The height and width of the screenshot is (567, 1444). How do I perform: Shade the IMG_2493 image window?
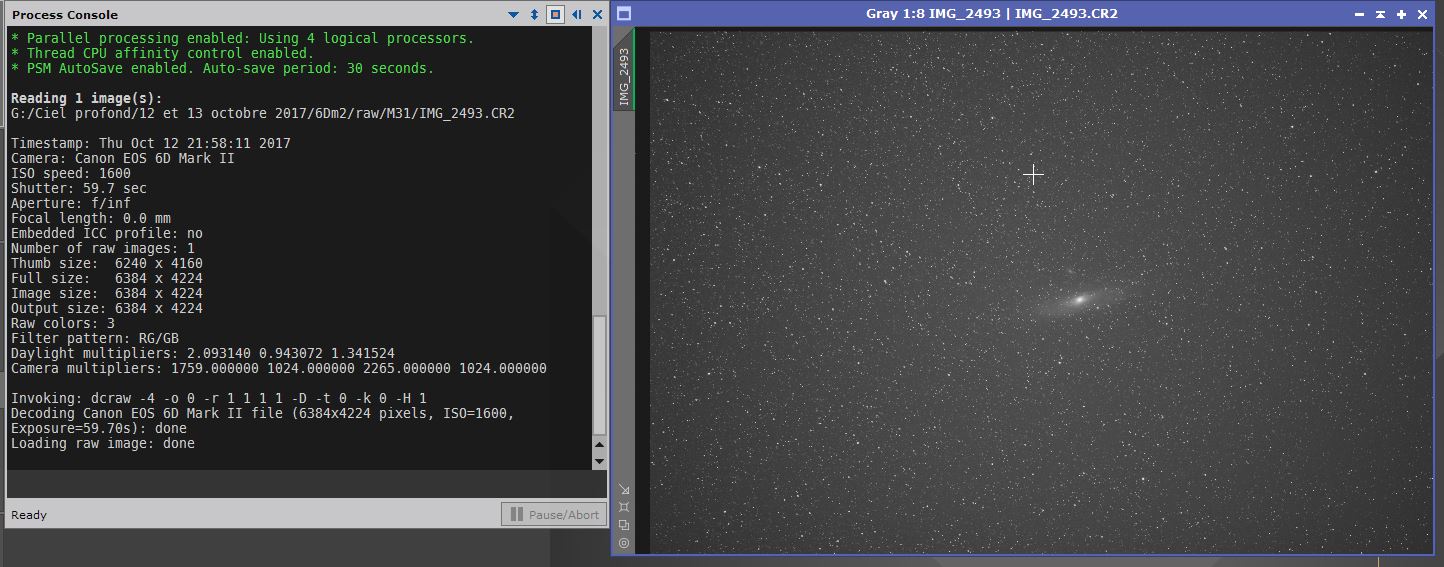tap(1380, 14)
